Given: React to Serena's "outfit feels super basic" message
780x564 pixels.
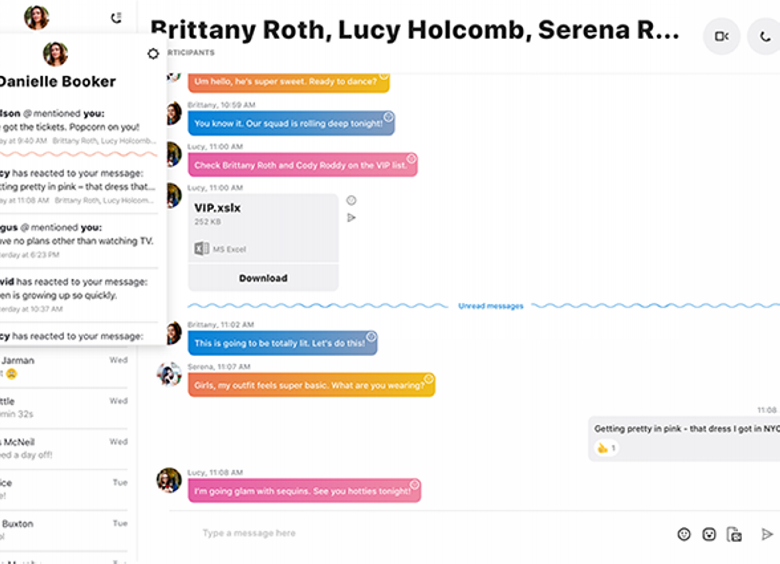Looking at the screenshot, I should pos(428,379).
